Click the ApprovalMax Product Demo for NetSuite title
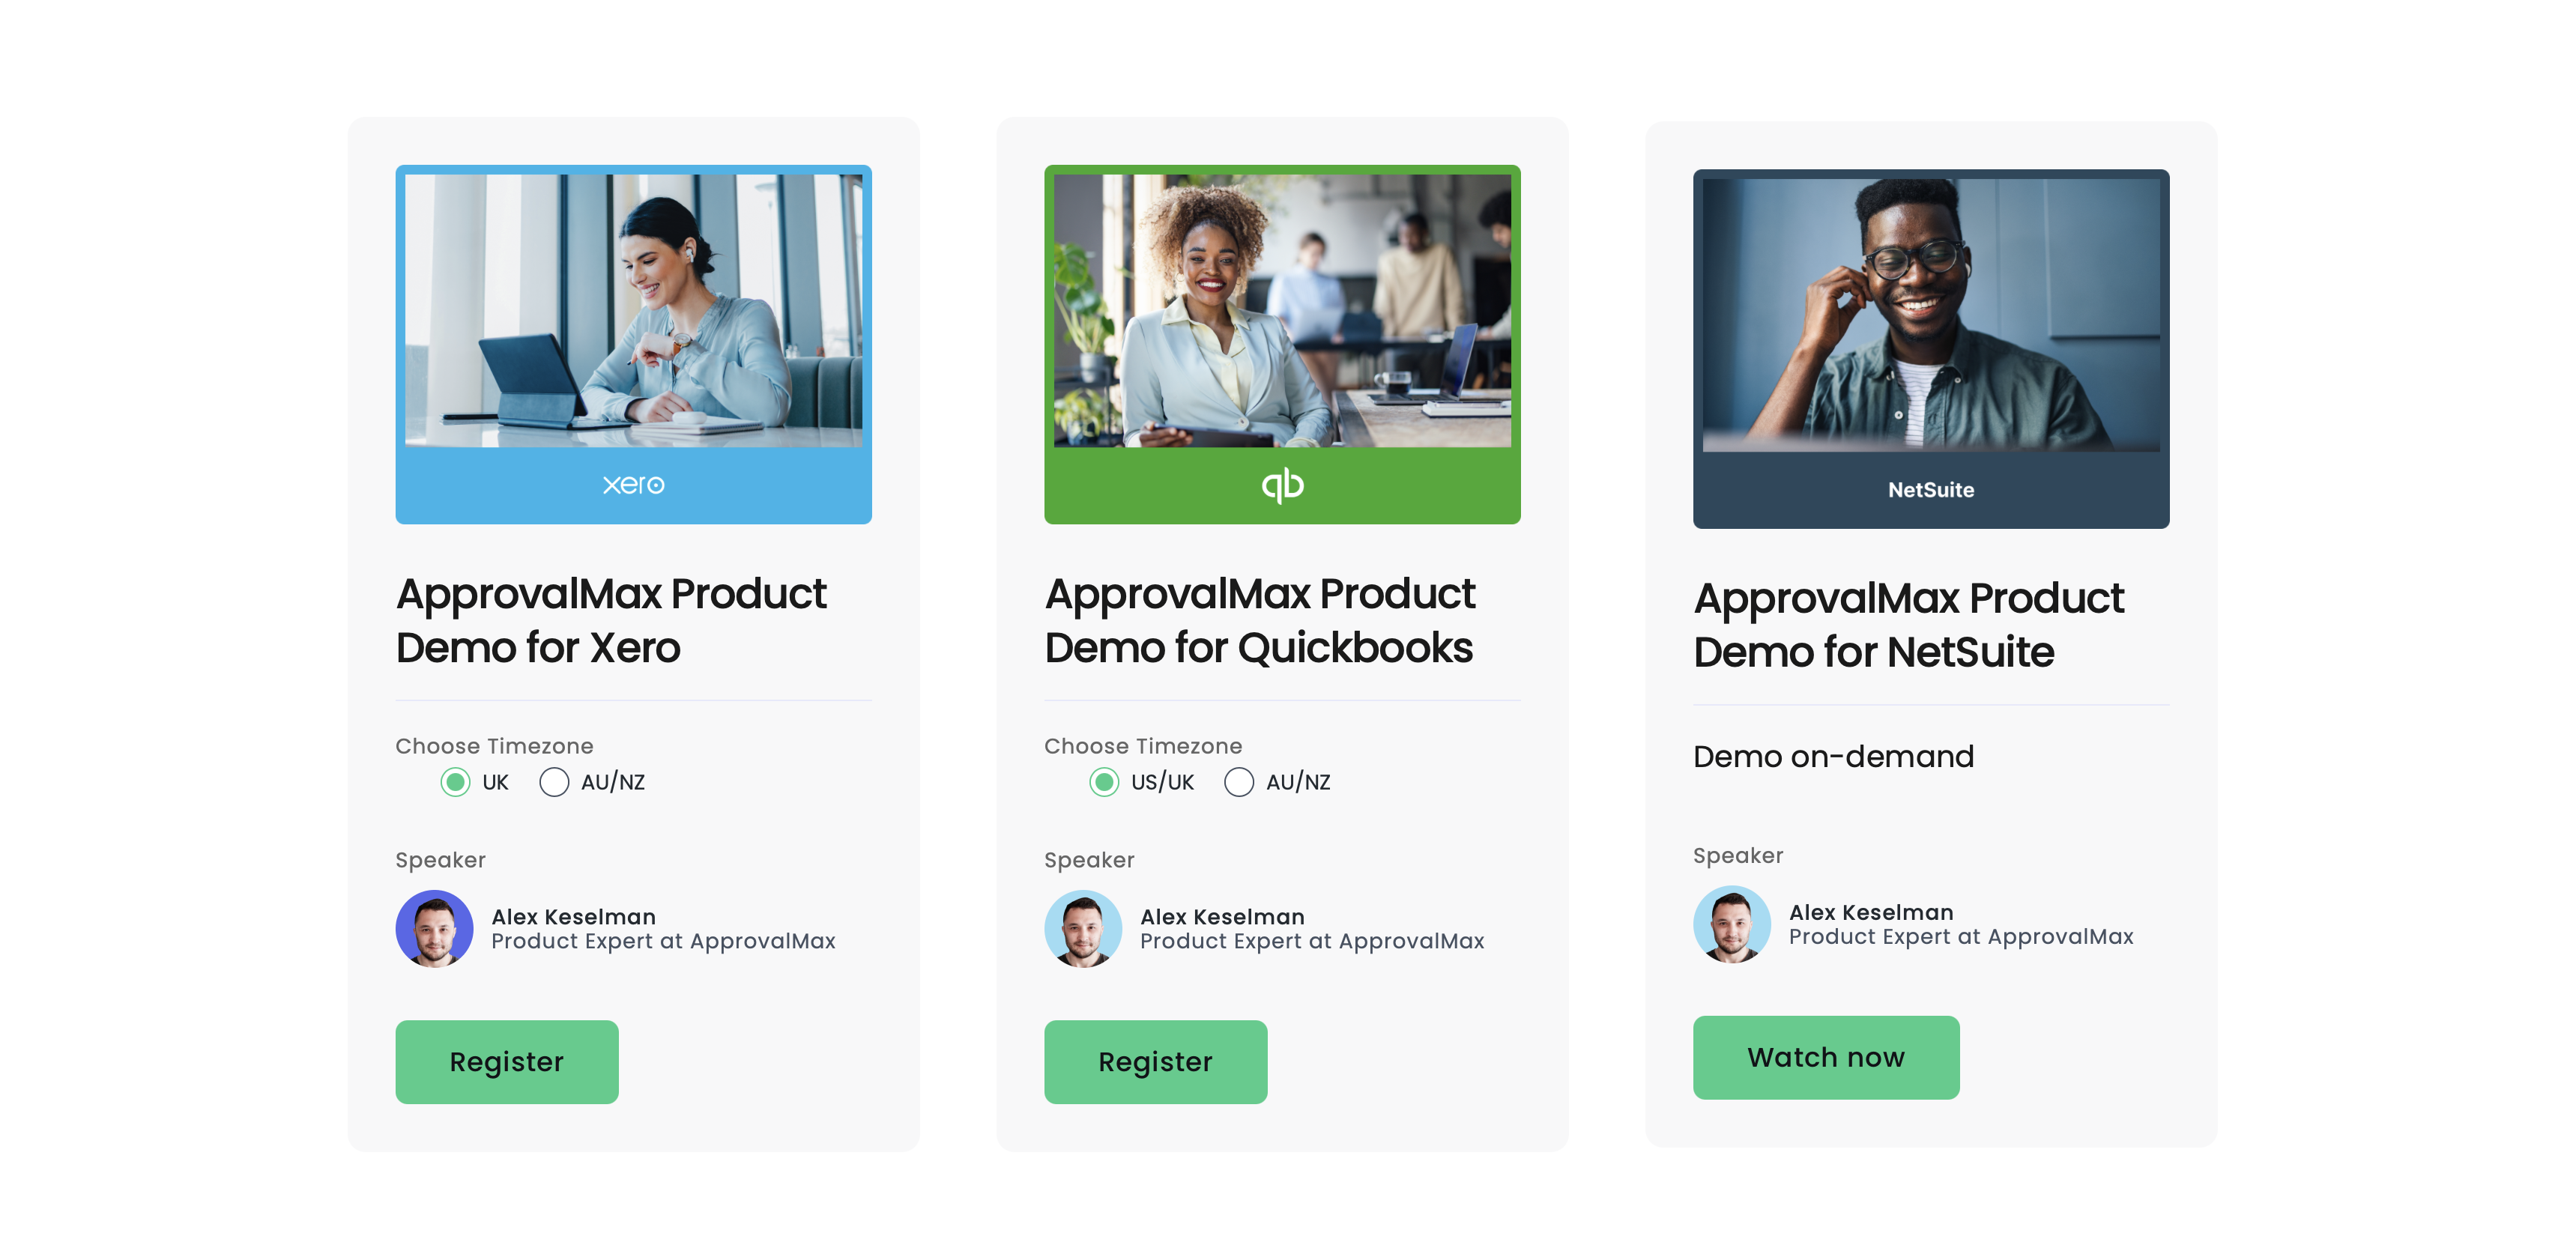The image size is (2576, 1239). tap(1908, 625)
